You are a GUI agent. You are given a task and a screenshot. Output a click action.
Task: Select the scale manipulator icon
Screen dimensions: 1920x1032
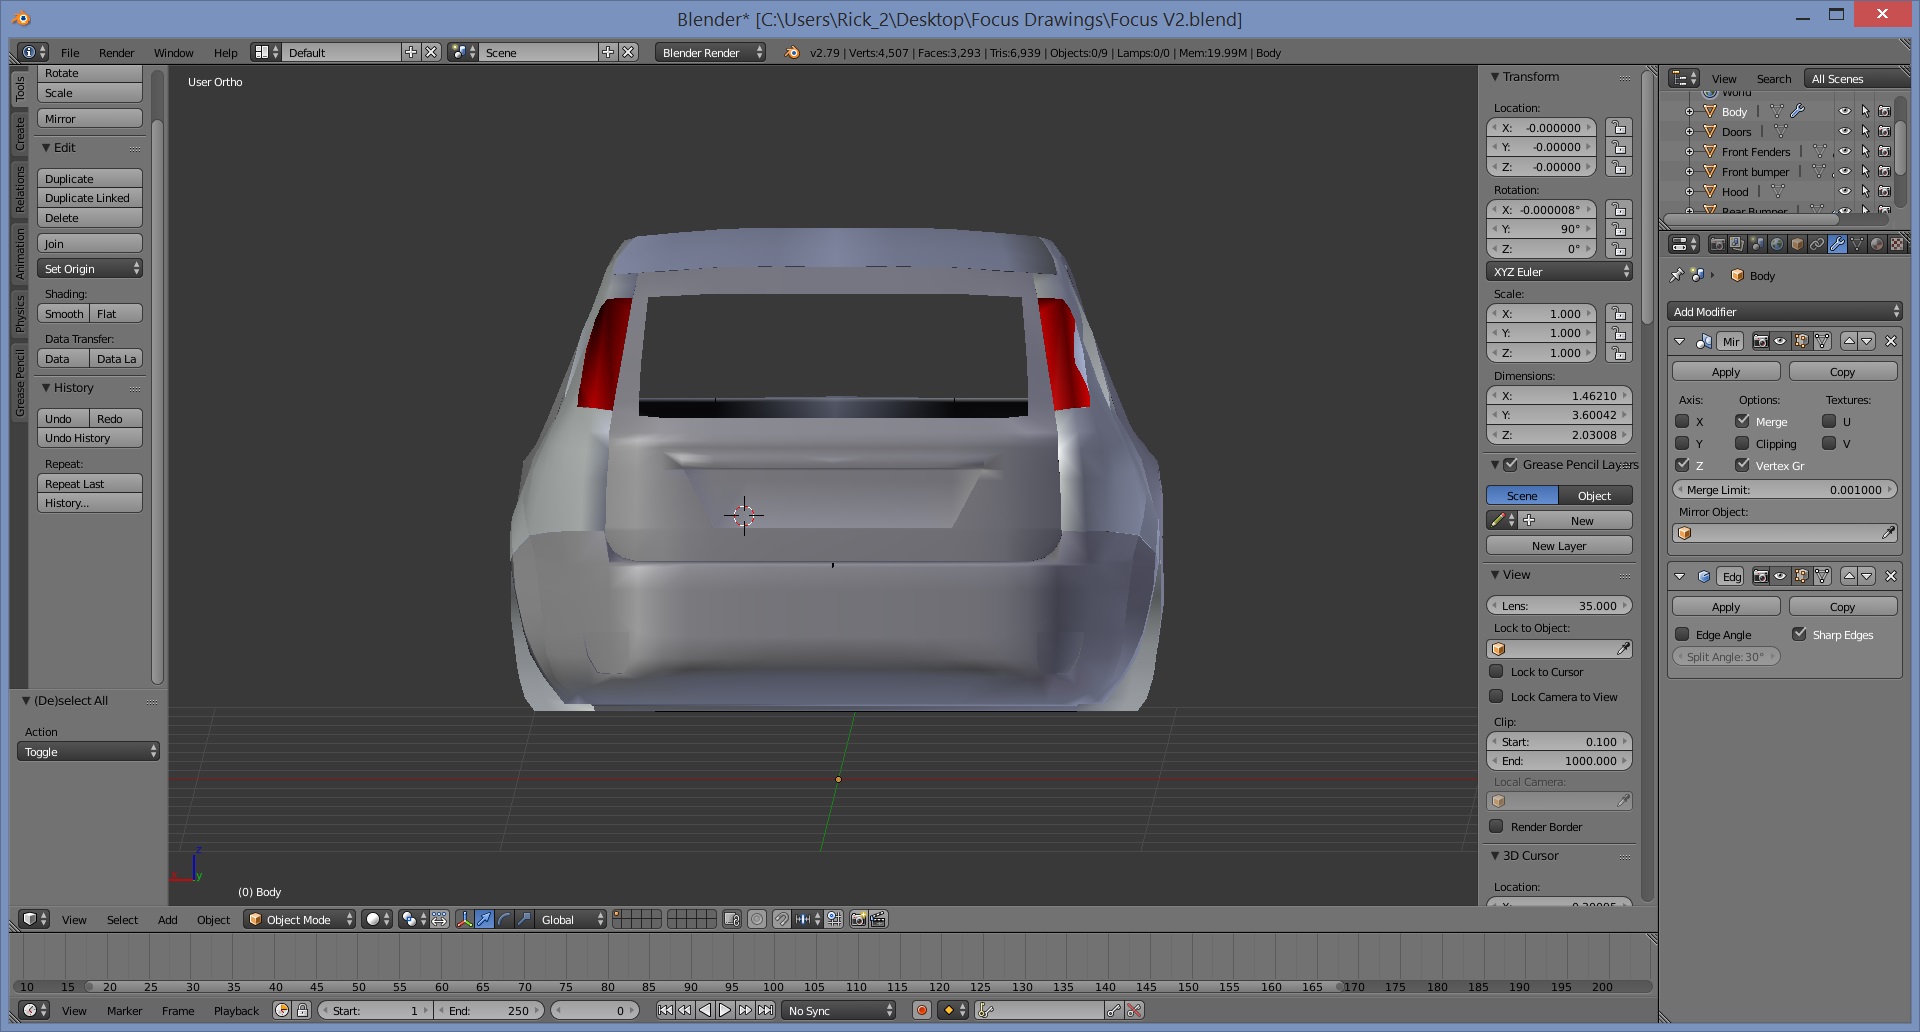tap(524, 919)
